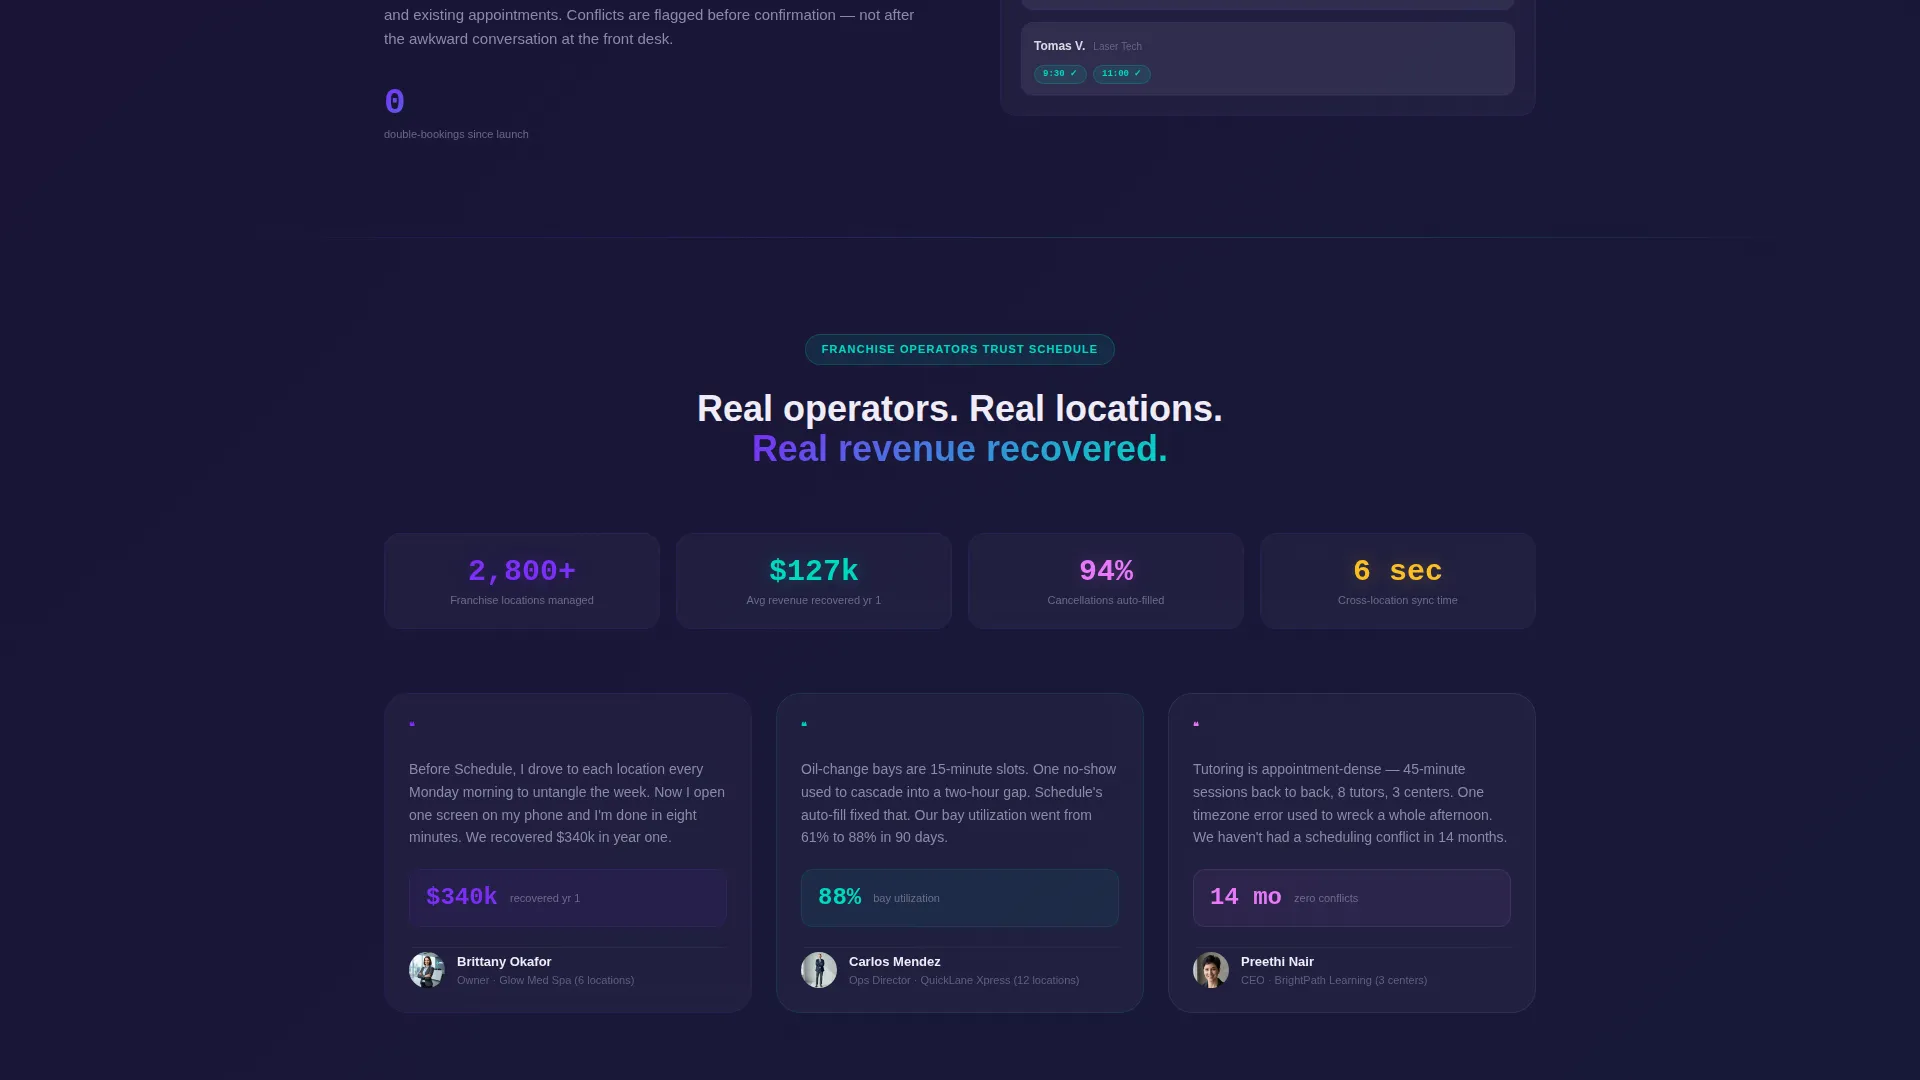
Task: Click 'Ops Director · QuickLane Xpress (12 locations)'
Action: (964, 980)
